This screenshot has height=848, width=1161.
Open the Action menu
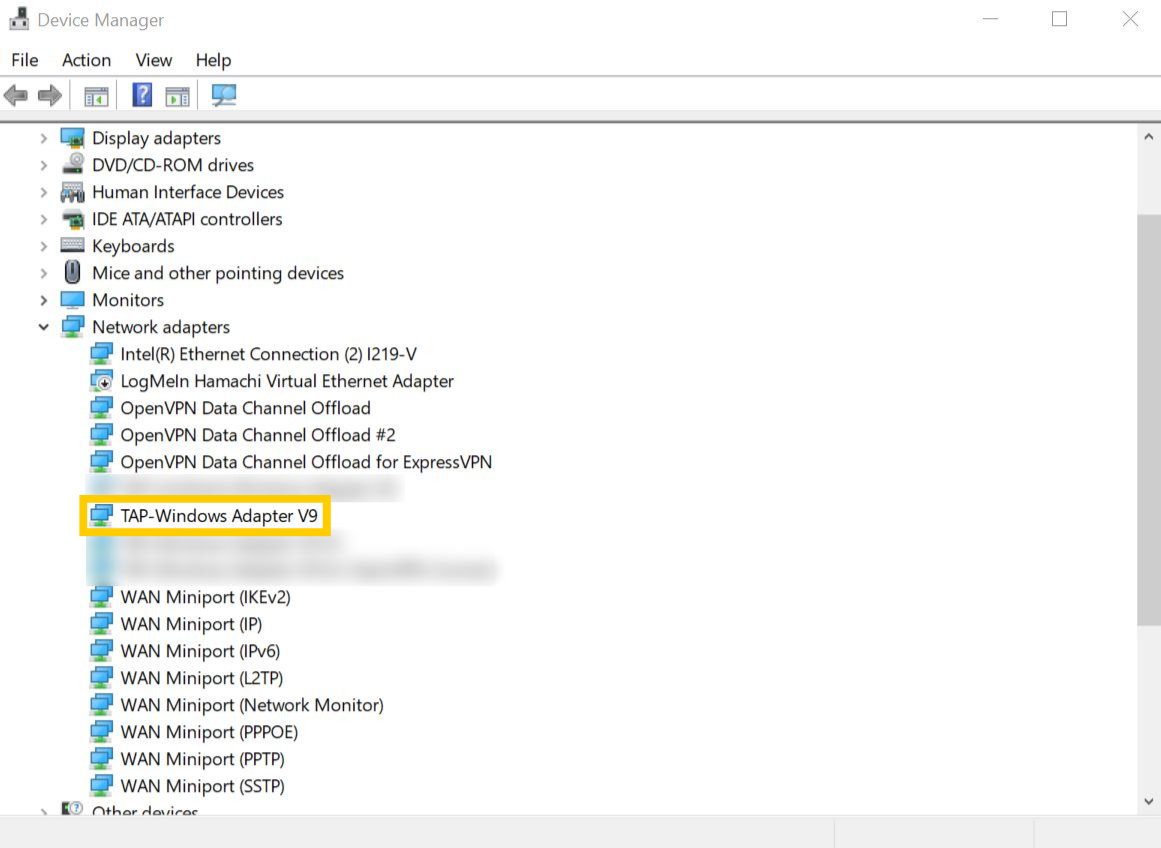pyautogui.click(x=87, y=60)
